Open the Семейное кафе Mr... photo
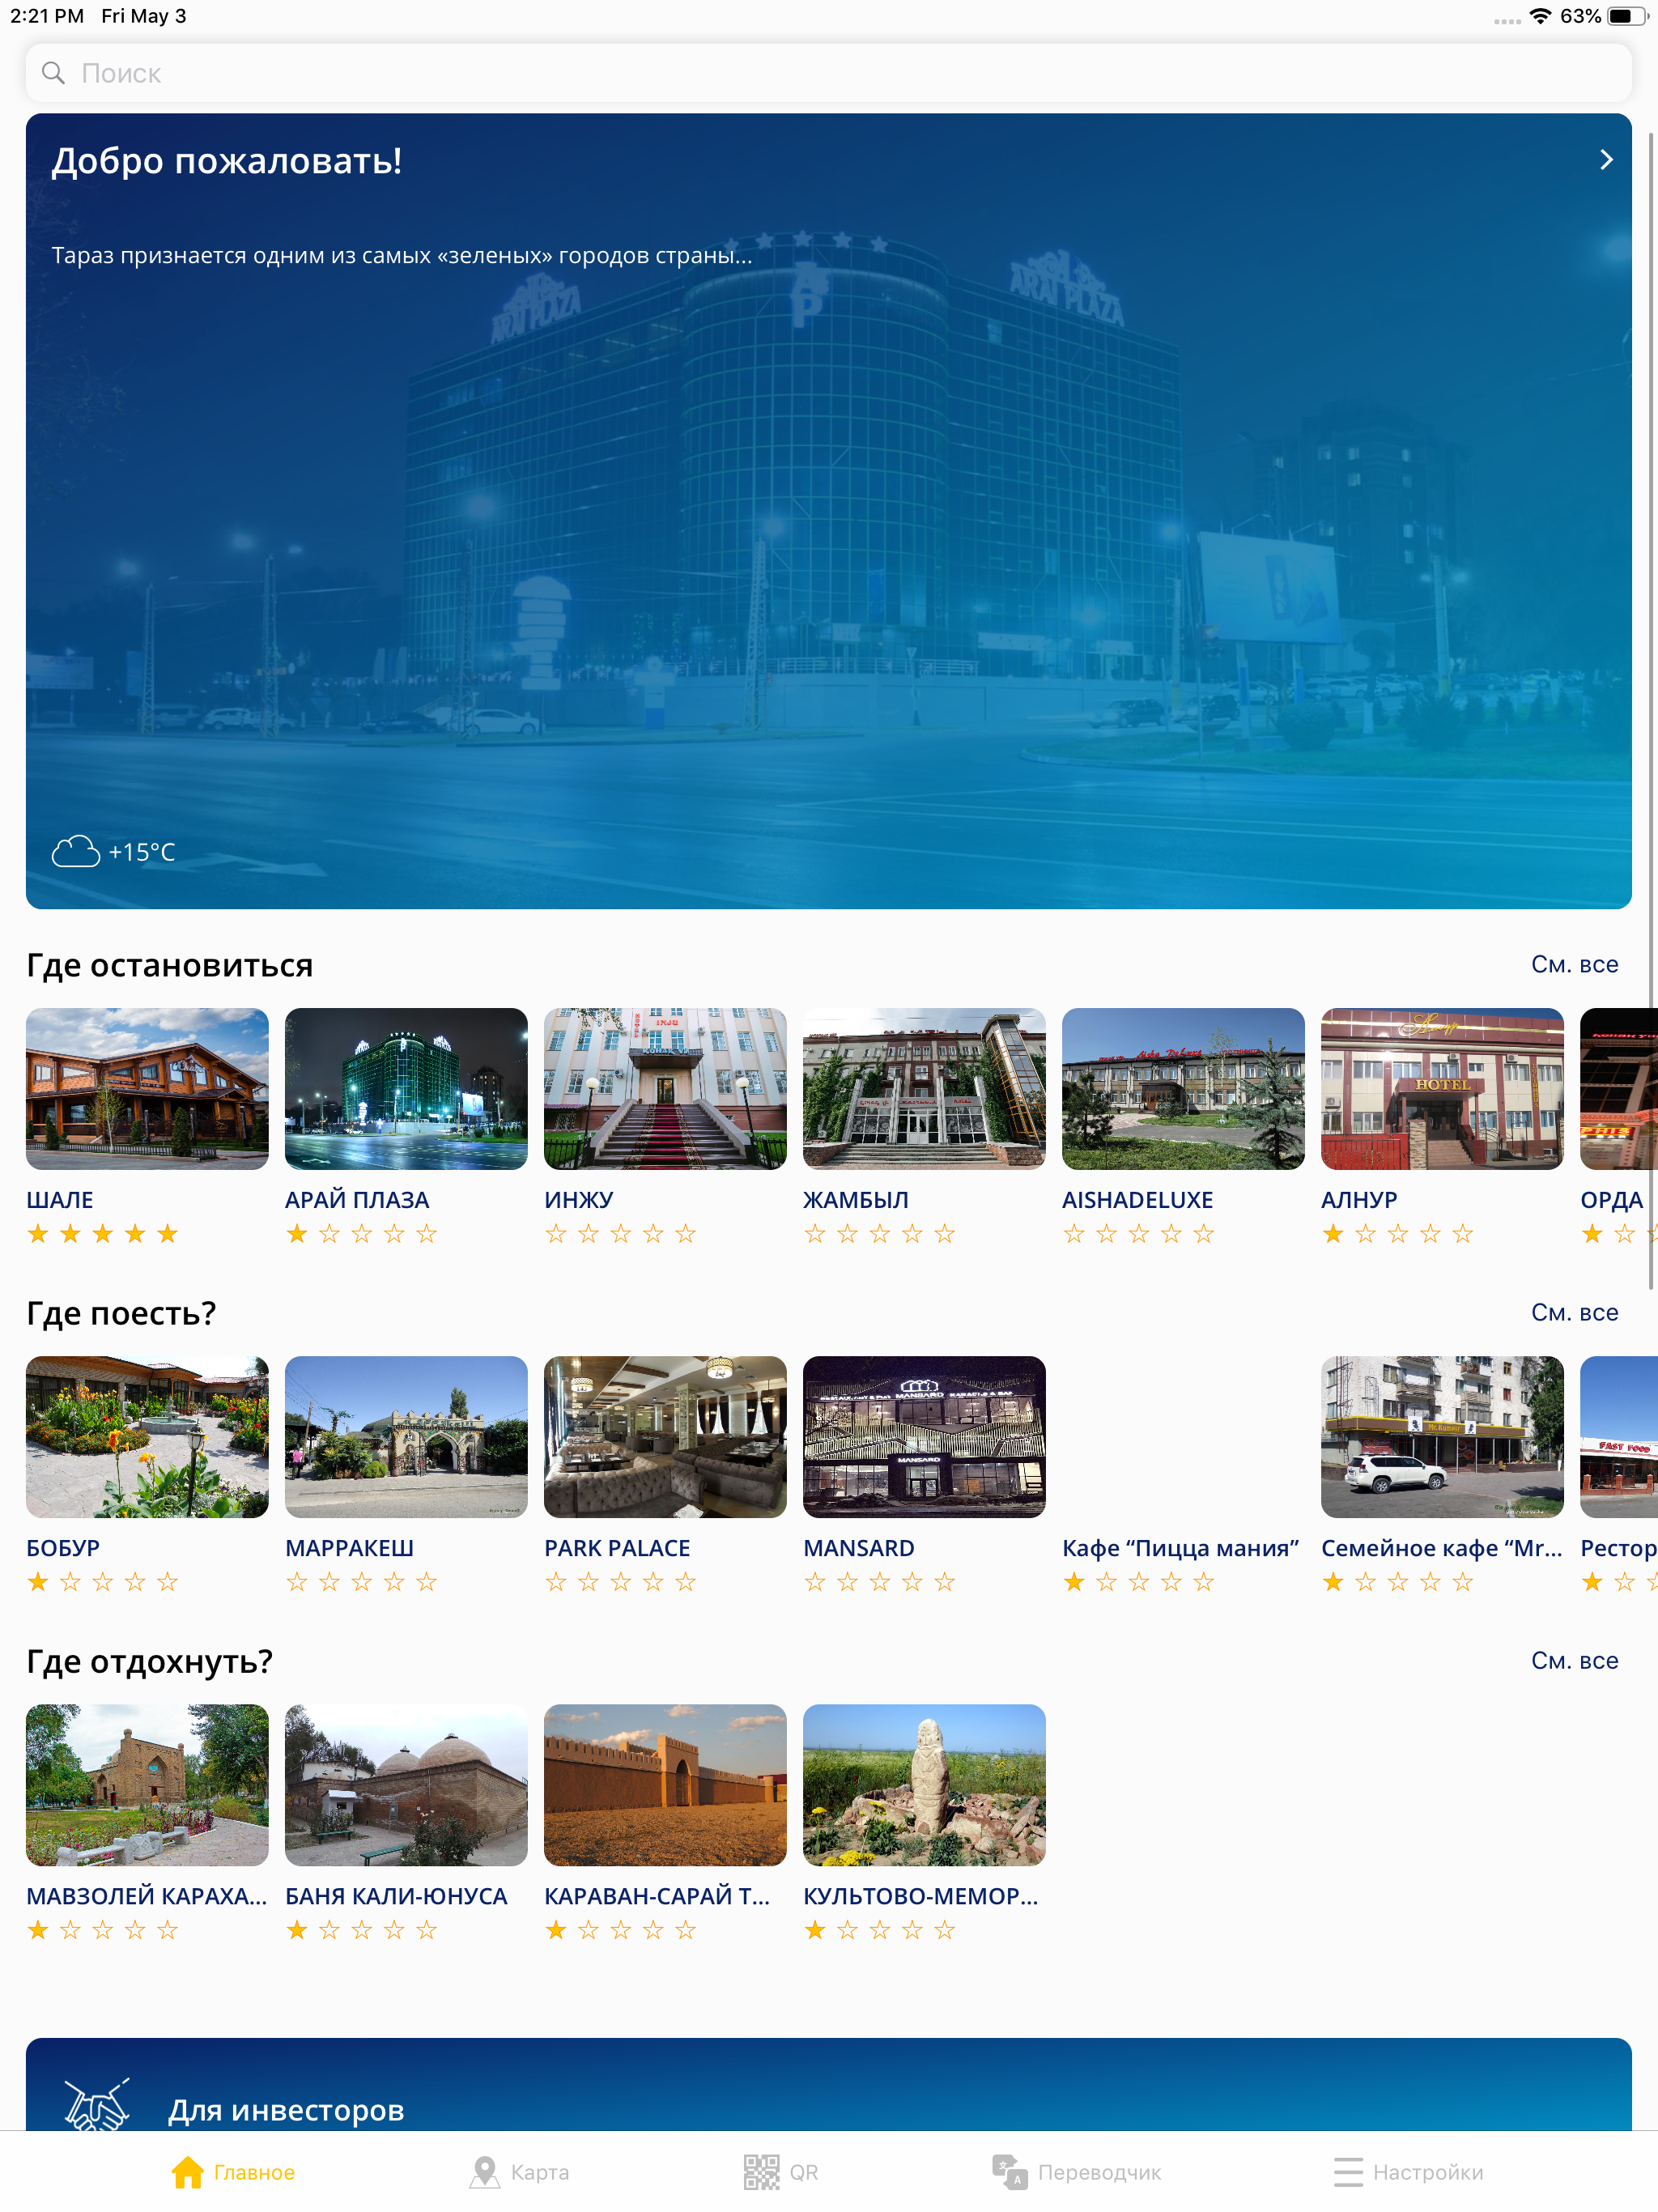 (1442, 1437)
